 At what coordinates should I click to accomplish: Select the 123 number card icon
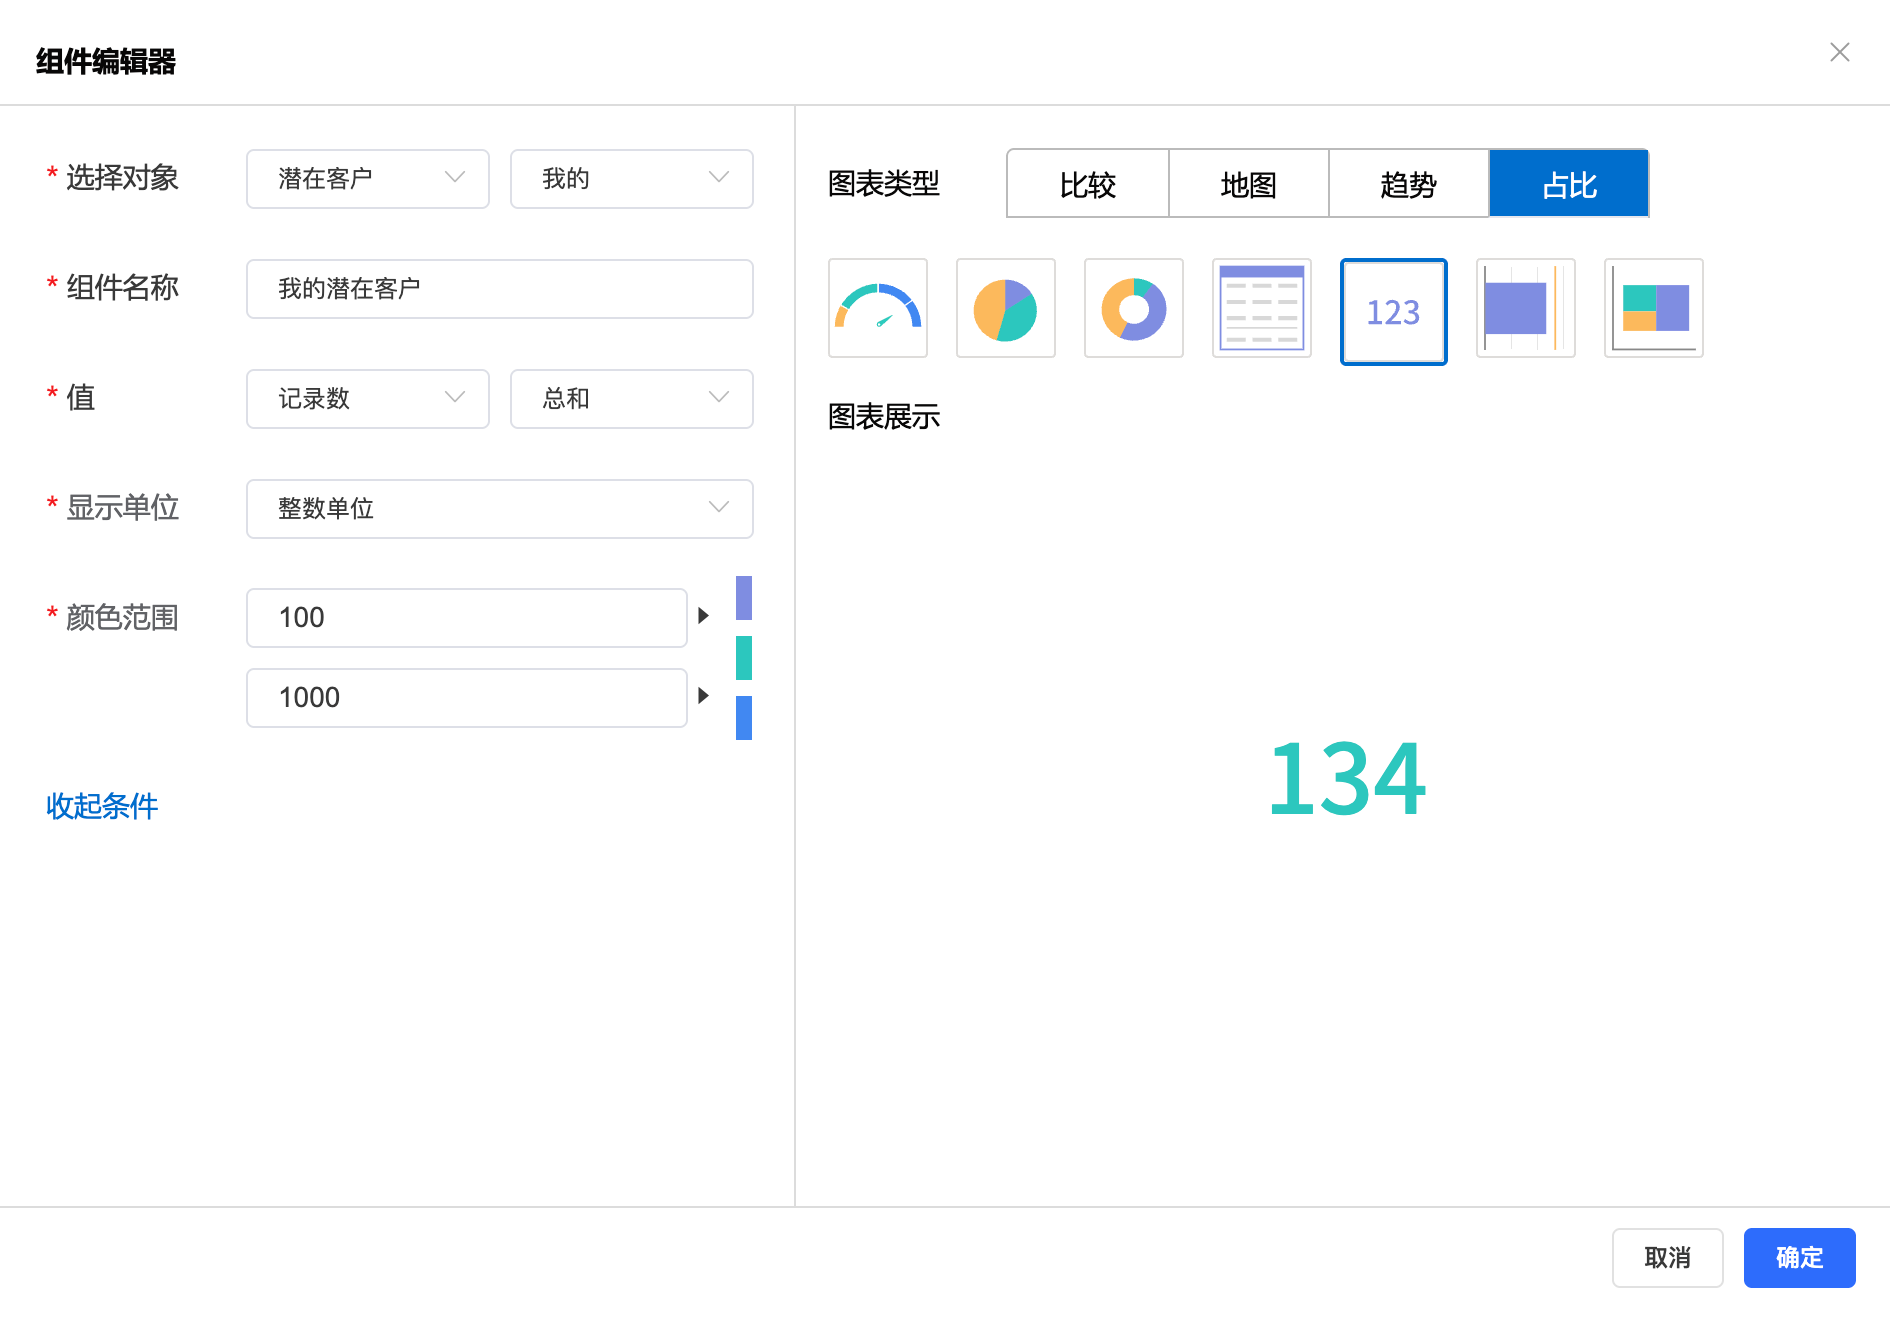click(x=1393, y=312)
